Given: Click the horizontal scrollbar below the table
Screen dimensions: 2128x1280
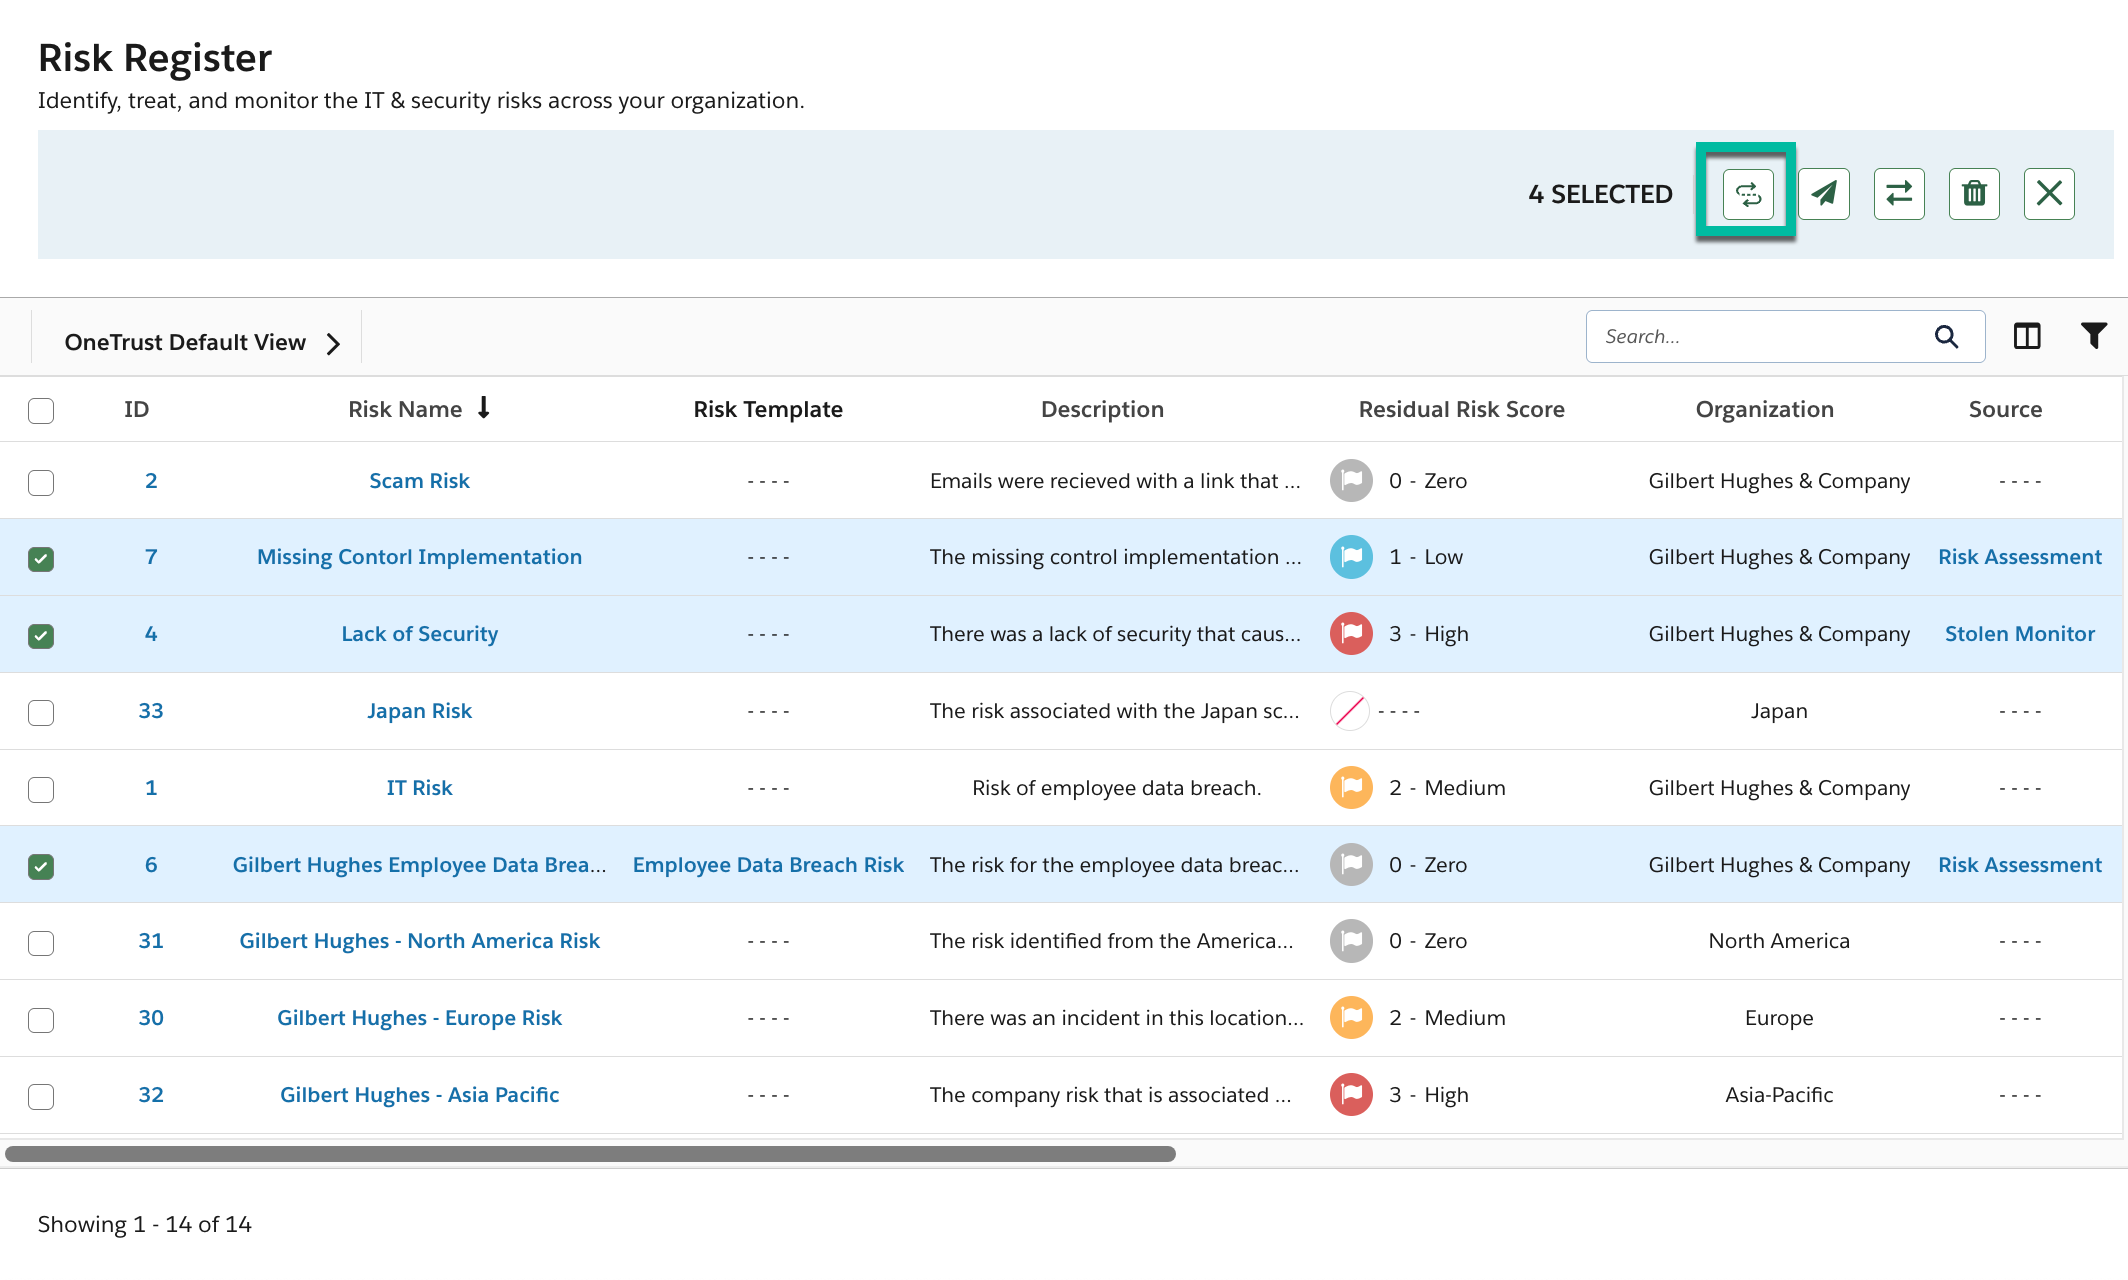Looking at the screenshot, I should click(590, 1154).
